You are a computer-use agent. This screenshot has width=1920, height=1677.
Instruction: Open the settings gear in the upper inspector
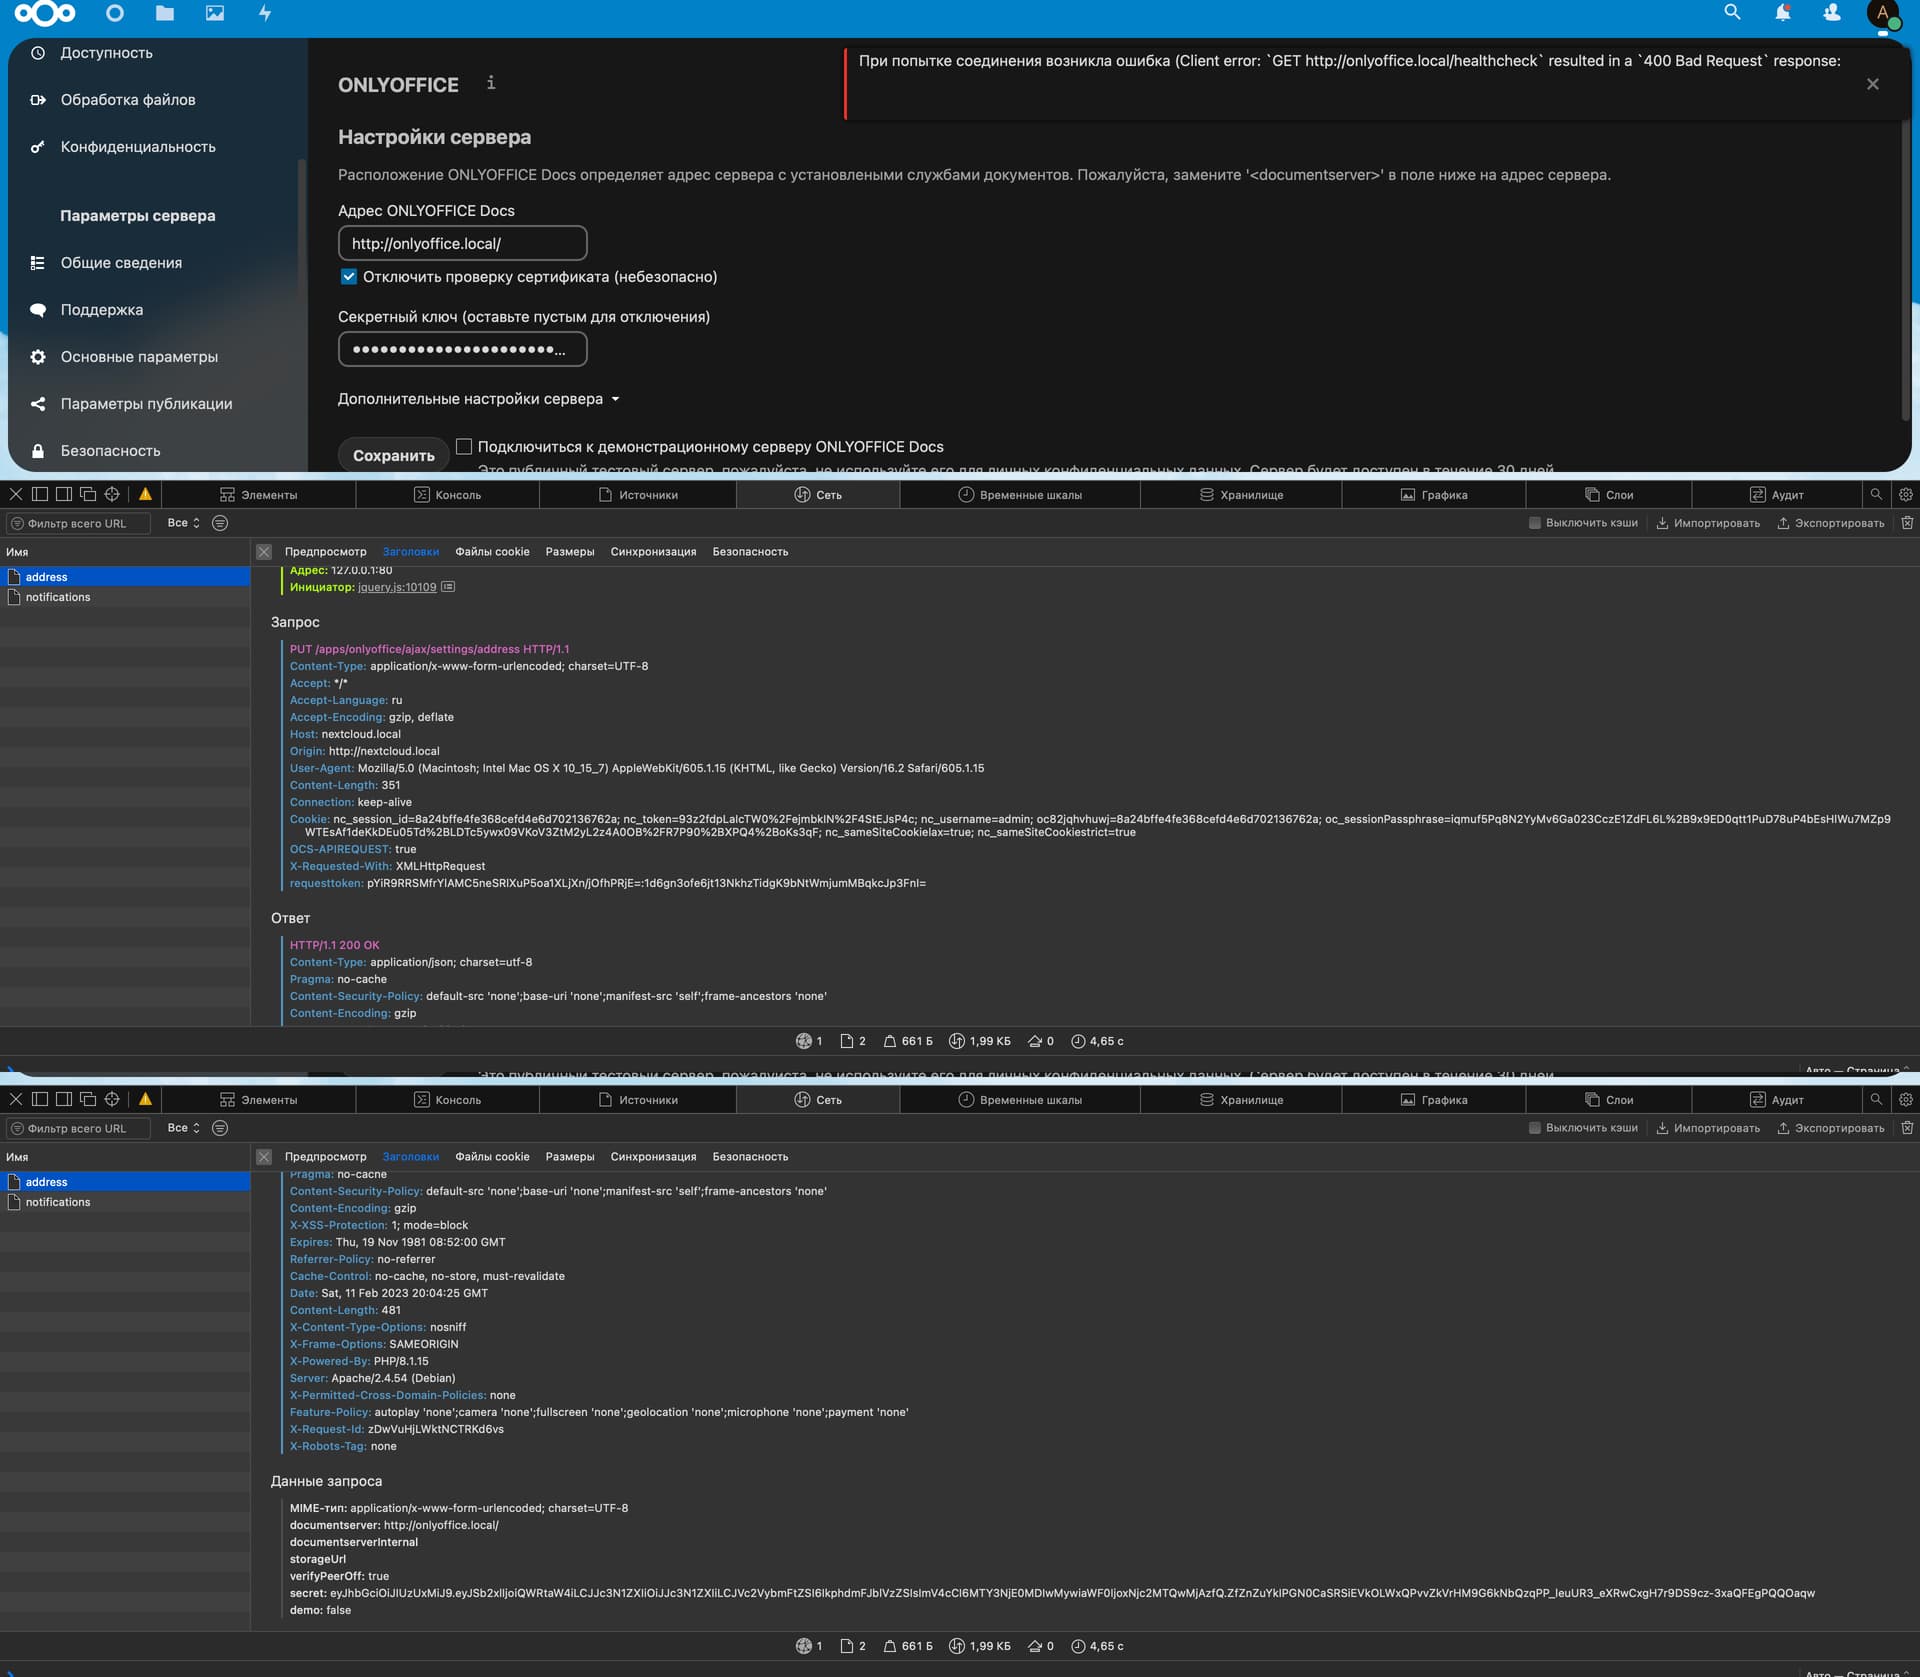coord(1906,494)
